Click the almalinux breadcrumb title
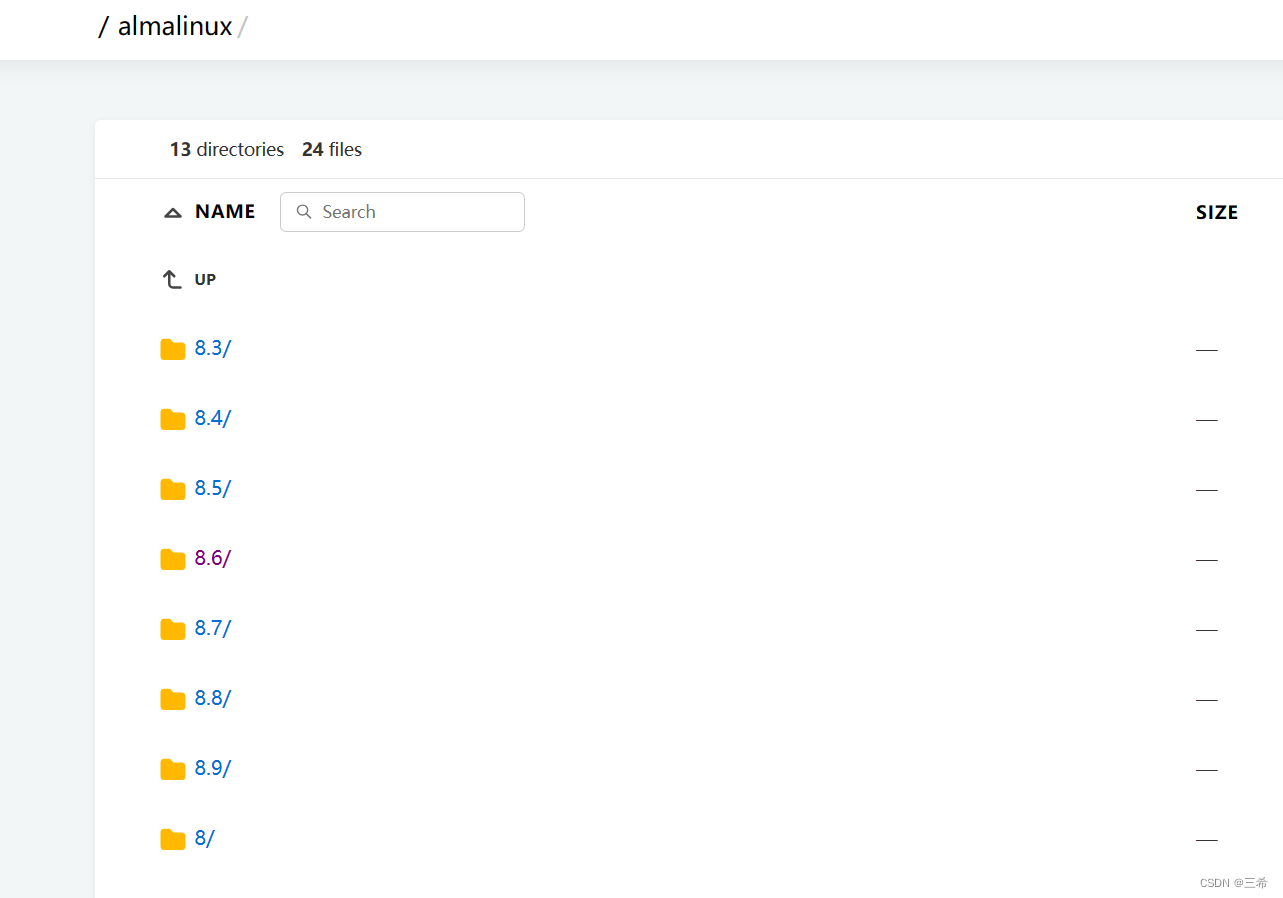The width and height of the screenshot is (1283, 898). 175,26
